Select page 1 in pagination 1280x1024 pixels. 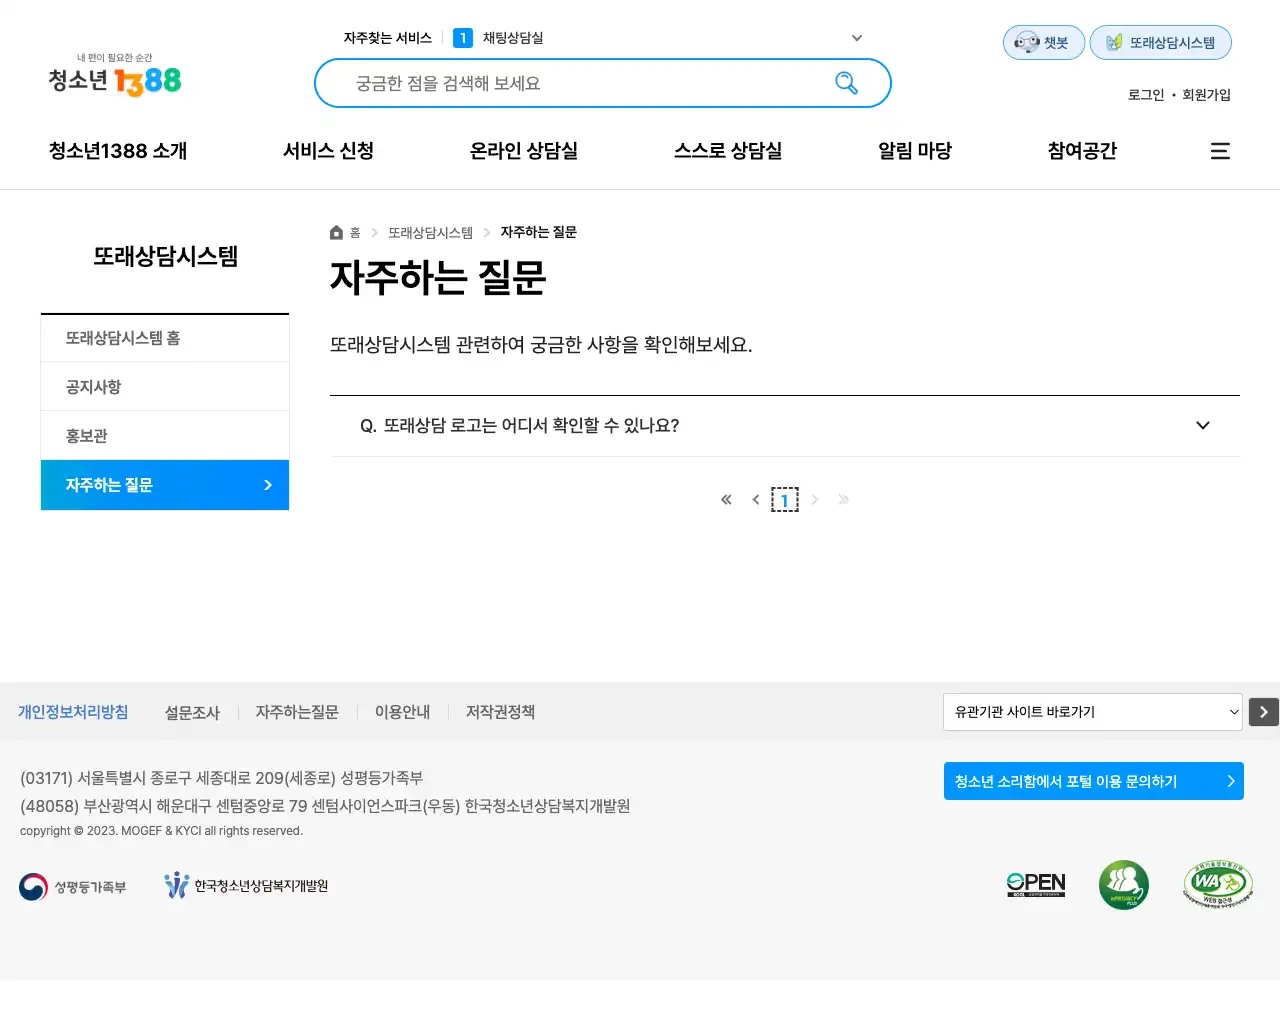click(x=785, y=500)
